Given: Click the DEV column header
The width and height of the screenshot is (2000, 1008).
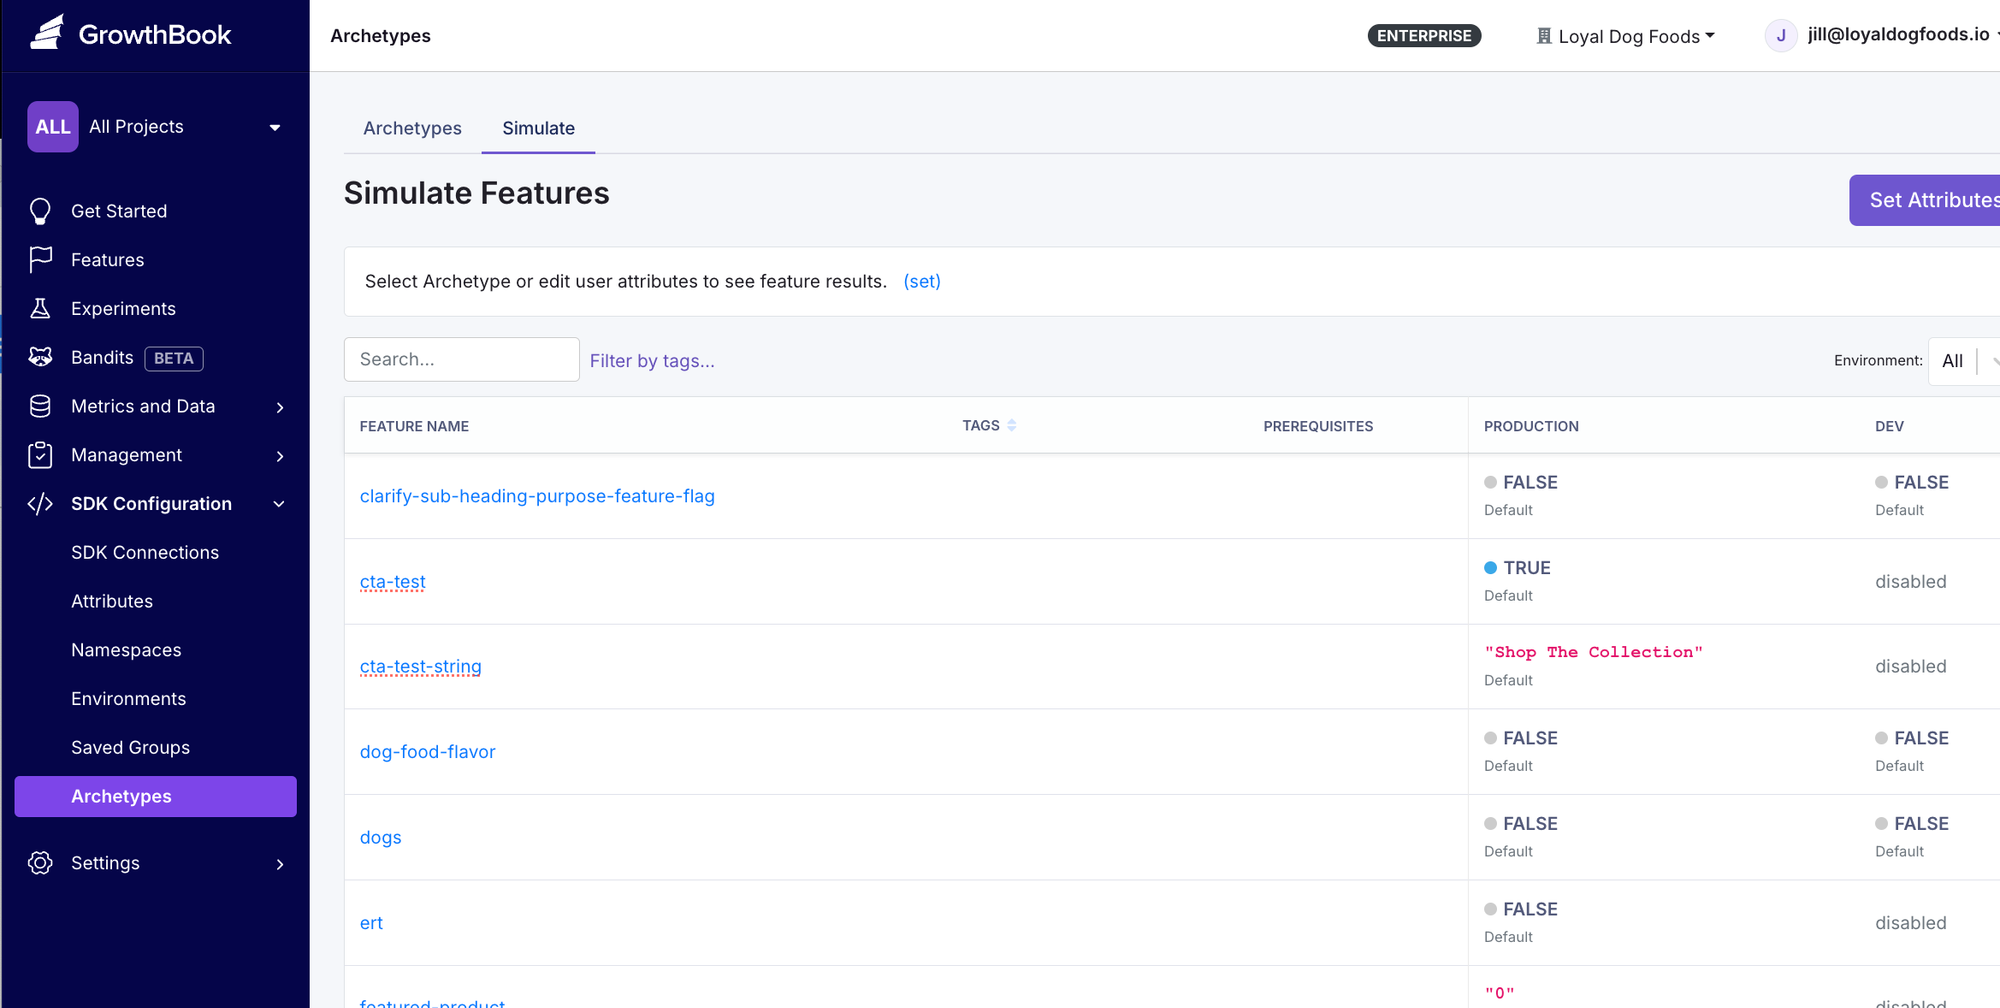Looking at the screenshot, I should tap(1889, 426).
